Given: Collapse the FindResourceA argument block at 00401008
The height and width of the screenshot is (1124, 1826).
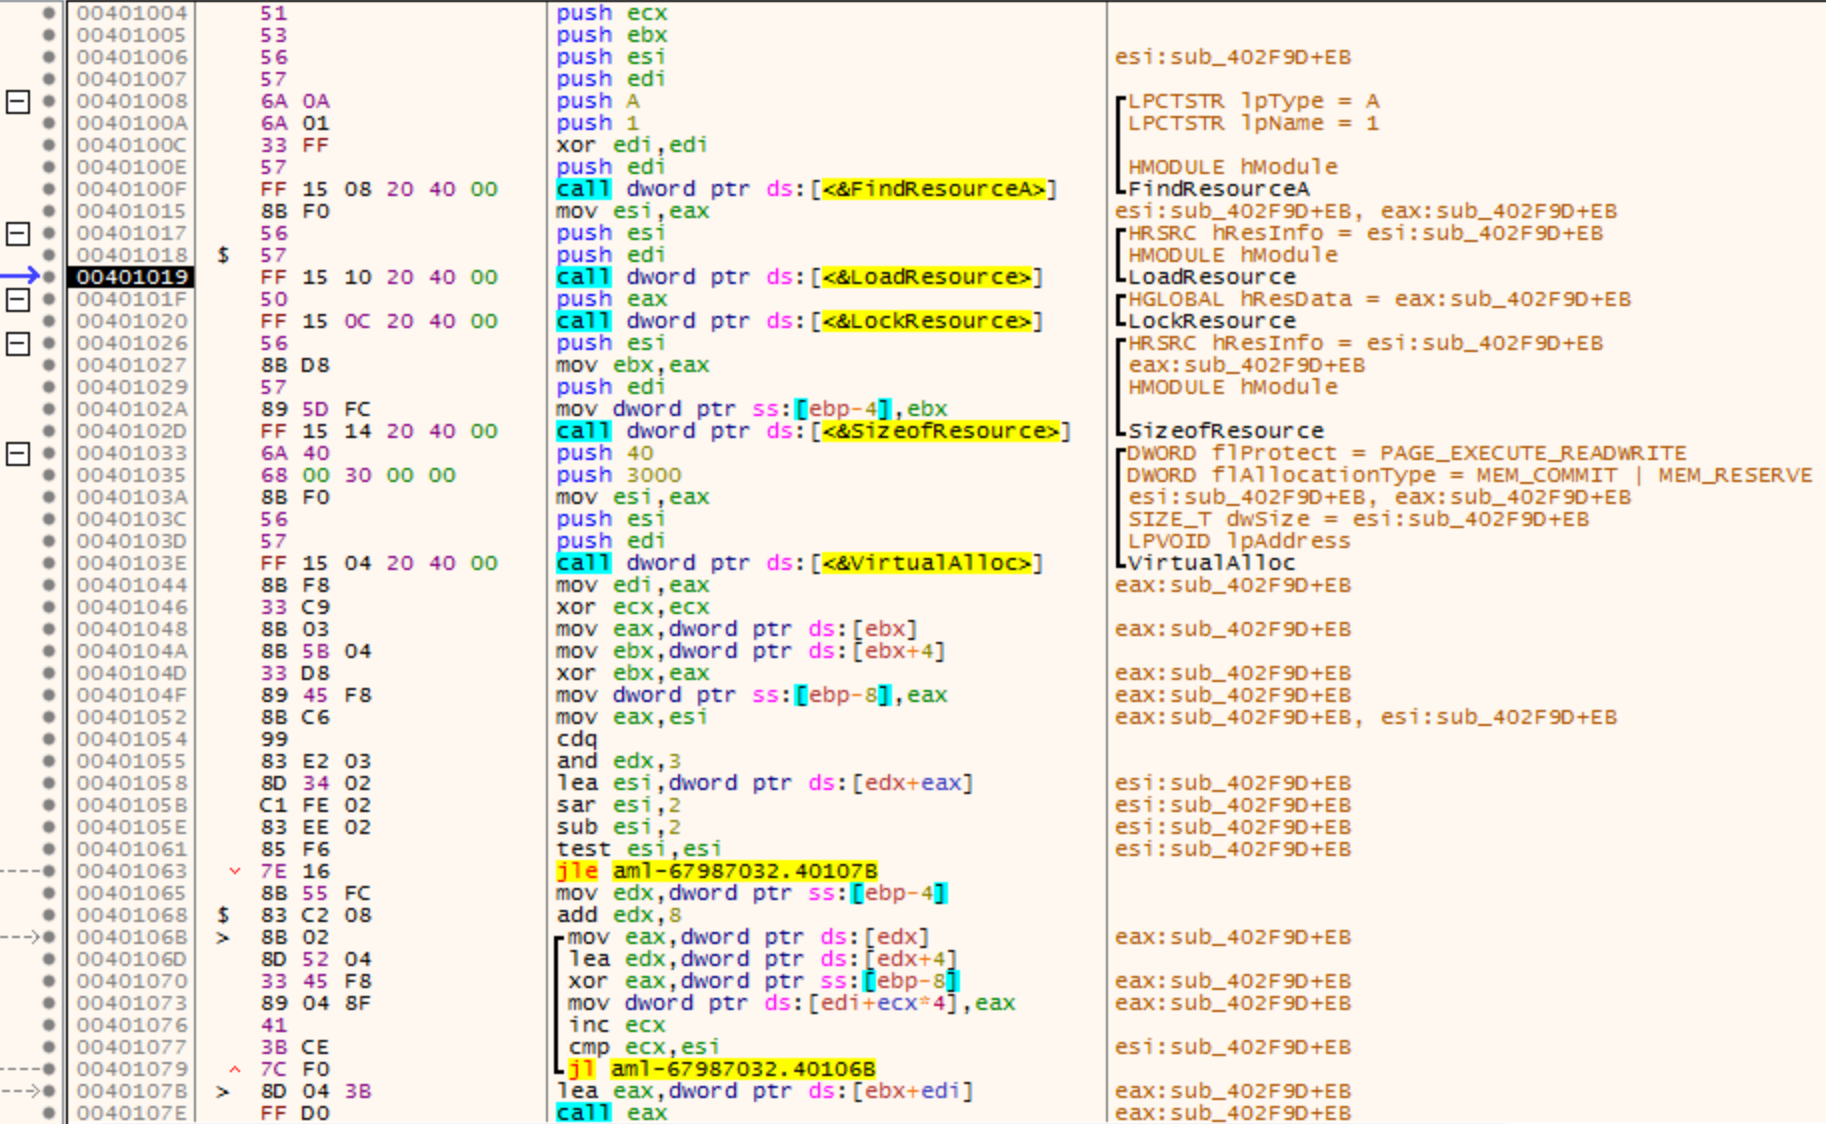Looking at the screenshot, I should (x=18, y=101).
